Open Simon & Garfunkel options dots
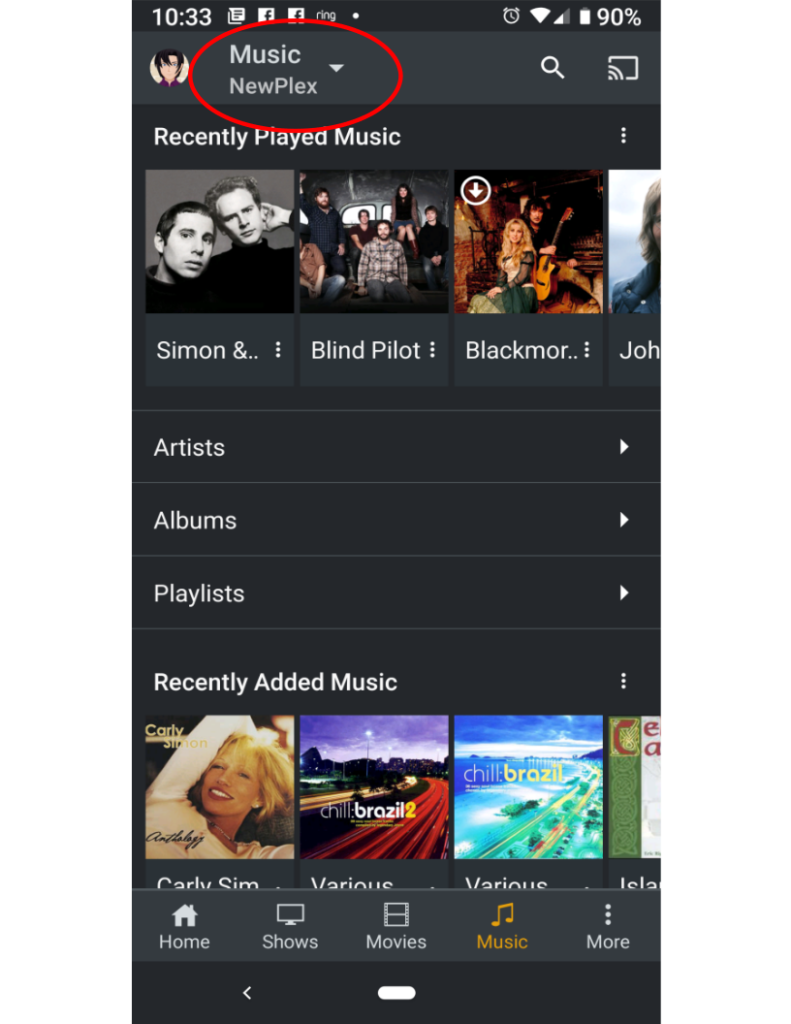The height and width of the screenshot is (1024, 791). click(x=278, y=350)
